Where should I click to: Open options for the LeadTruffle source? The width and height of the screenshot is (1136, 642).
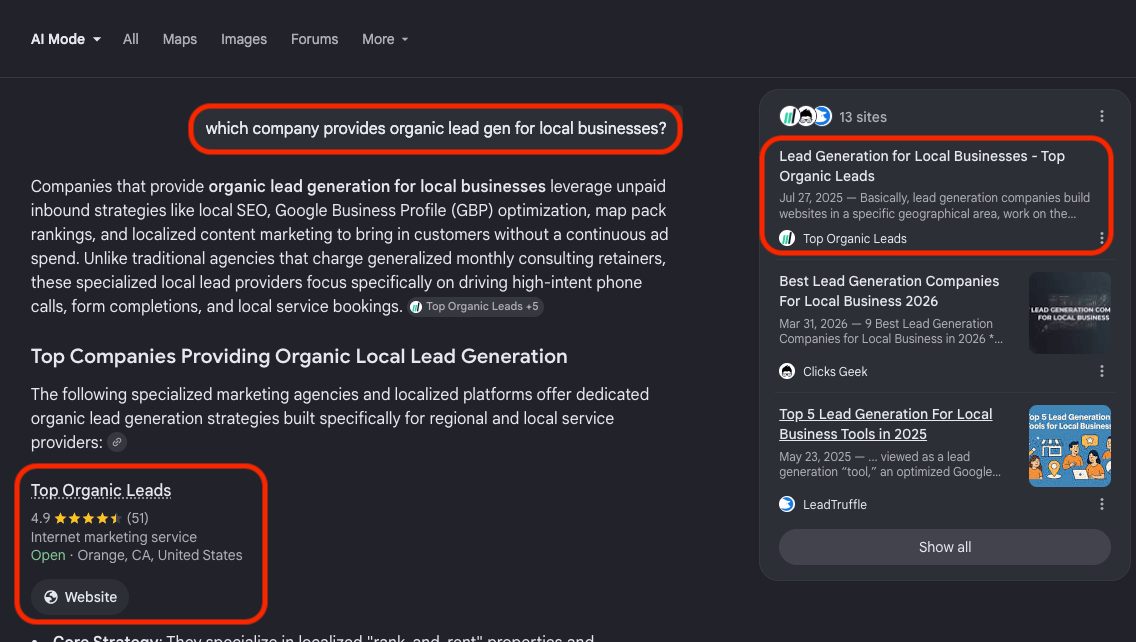click(x=1101, y=504)
